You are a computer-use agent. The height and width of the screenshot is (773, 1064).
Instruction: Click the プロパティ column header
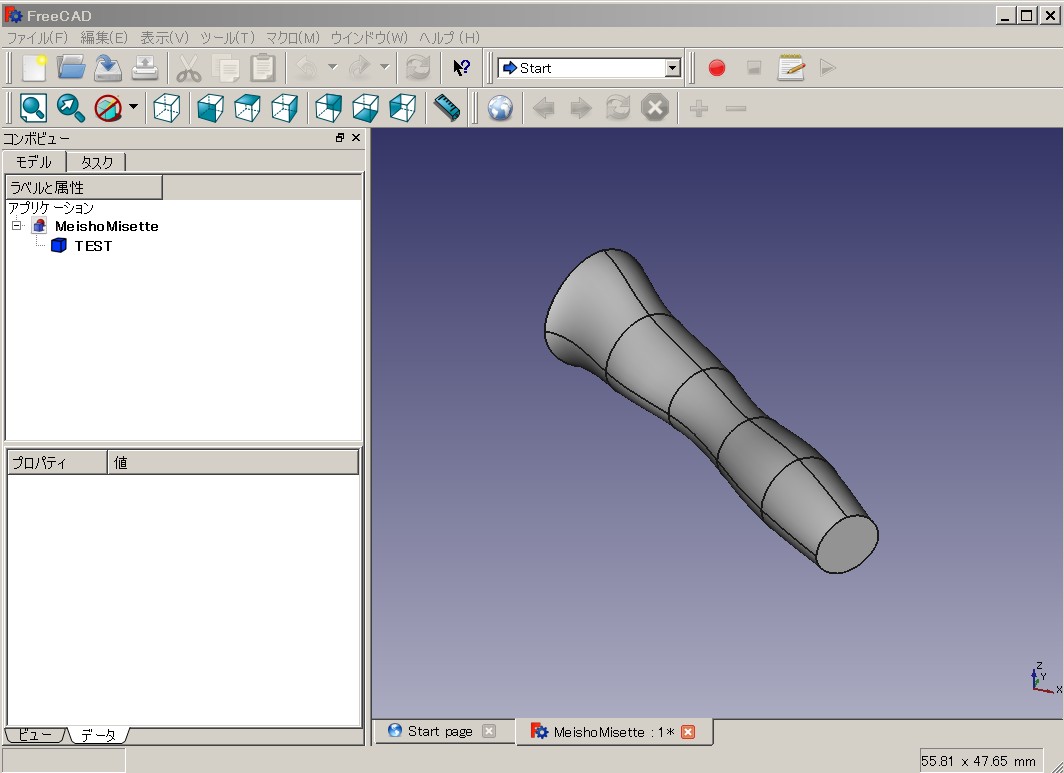tap(58, 462)
